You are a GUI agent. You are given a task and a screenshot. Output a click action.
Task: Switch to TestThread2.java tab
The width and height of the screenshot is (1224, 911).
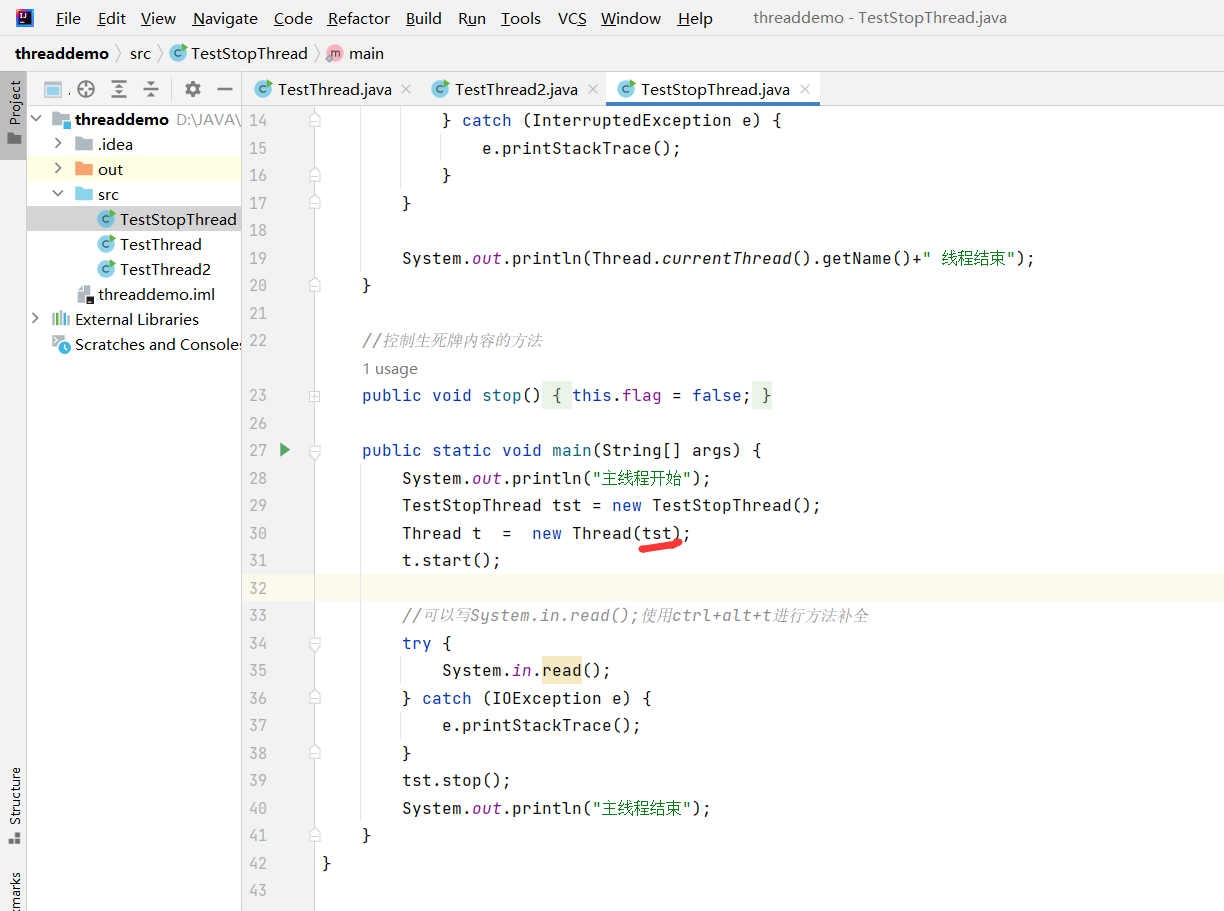[516, 89]
